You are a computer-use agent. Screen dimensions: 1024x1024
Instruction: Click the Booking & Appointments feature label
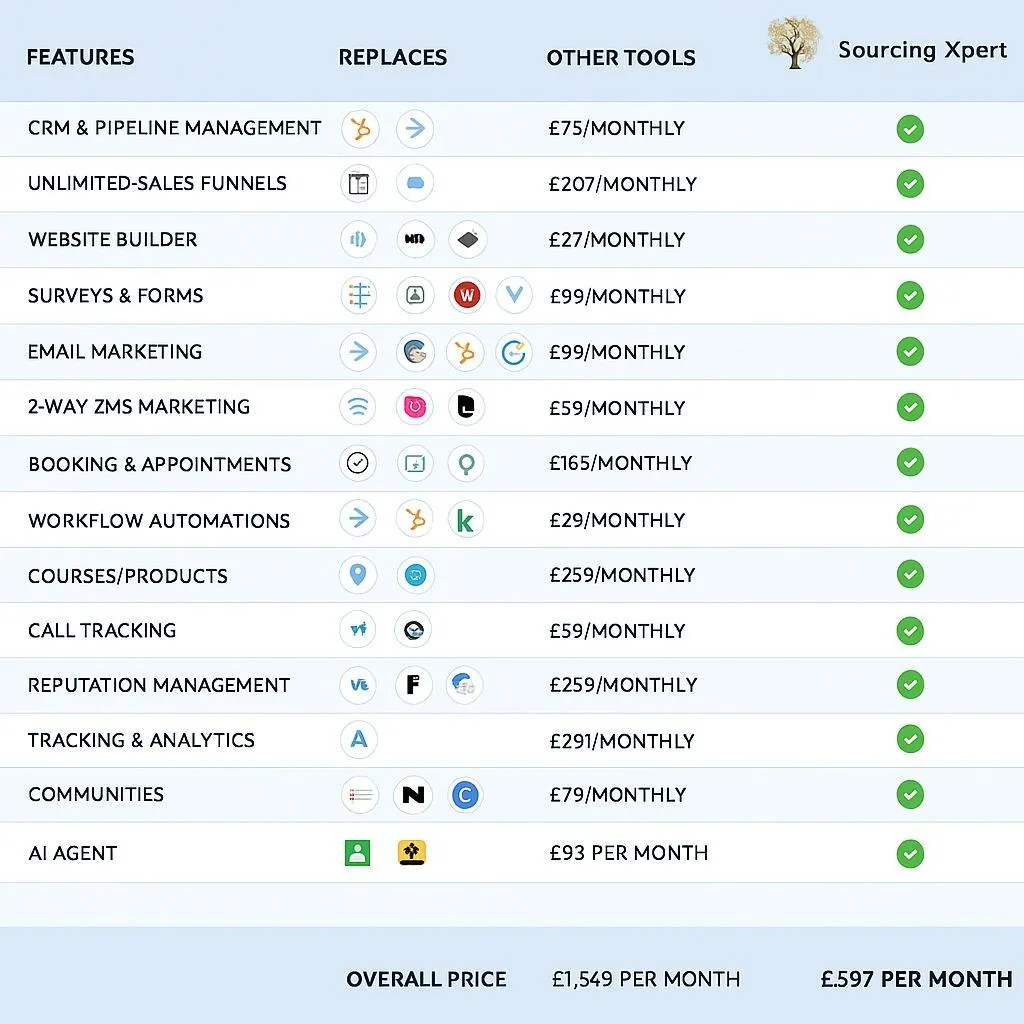(160, 464)
